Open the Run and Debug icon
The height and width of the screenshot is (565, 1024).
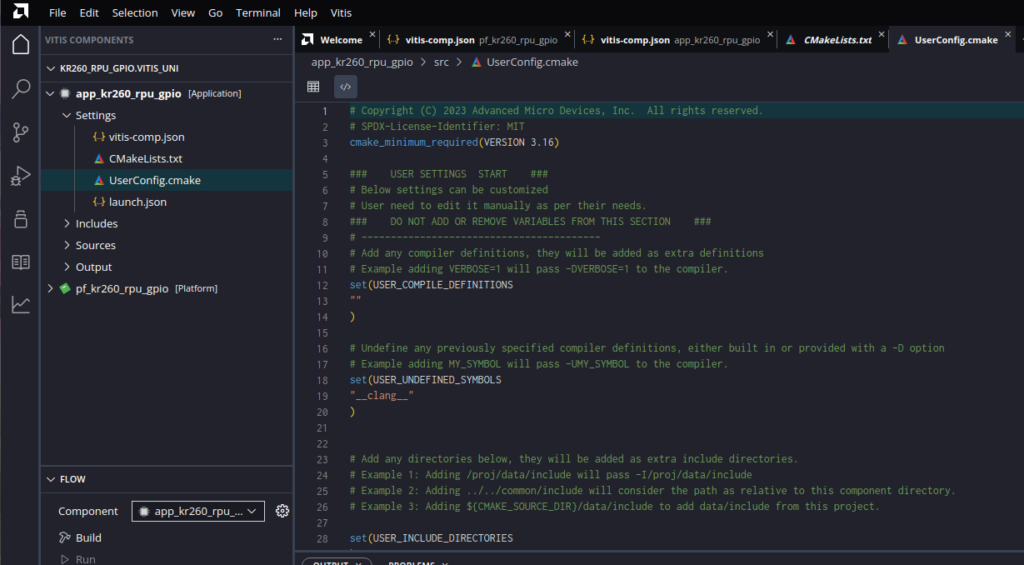21,176
